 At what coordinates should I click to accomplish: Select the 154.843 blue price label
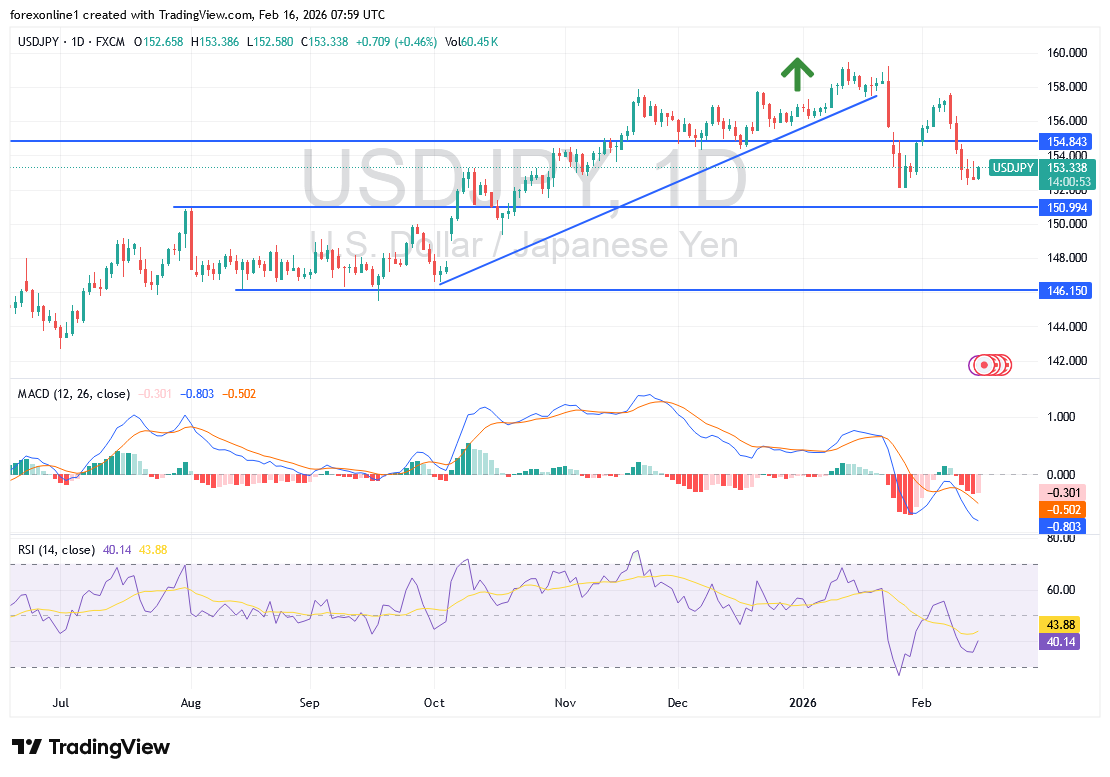1065,142
